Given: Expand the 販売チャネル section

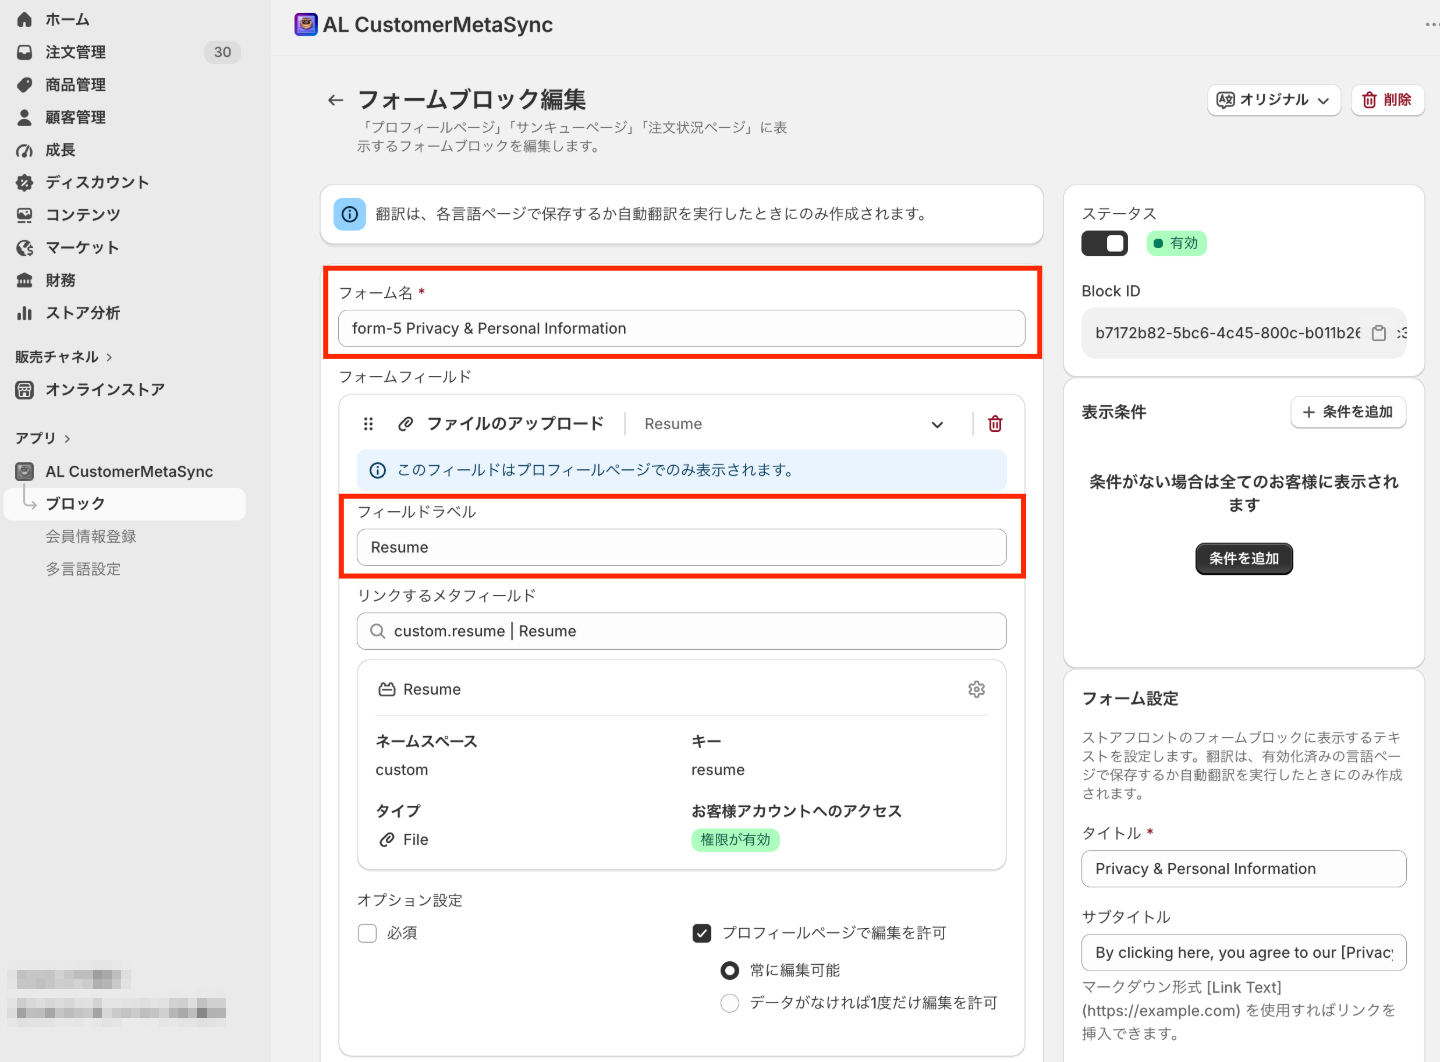Looking at the screenshot, I should tap(64, 357).
